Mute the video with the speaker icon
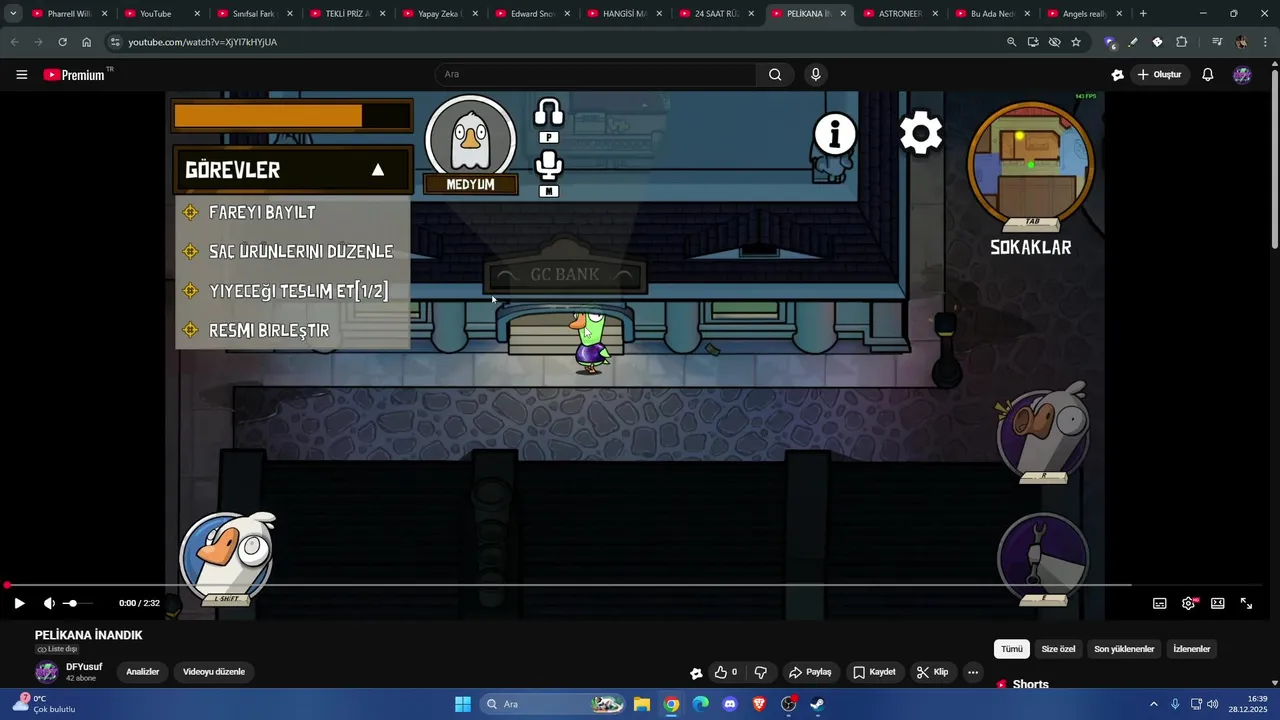1280x720 pixels. point(49,603)
